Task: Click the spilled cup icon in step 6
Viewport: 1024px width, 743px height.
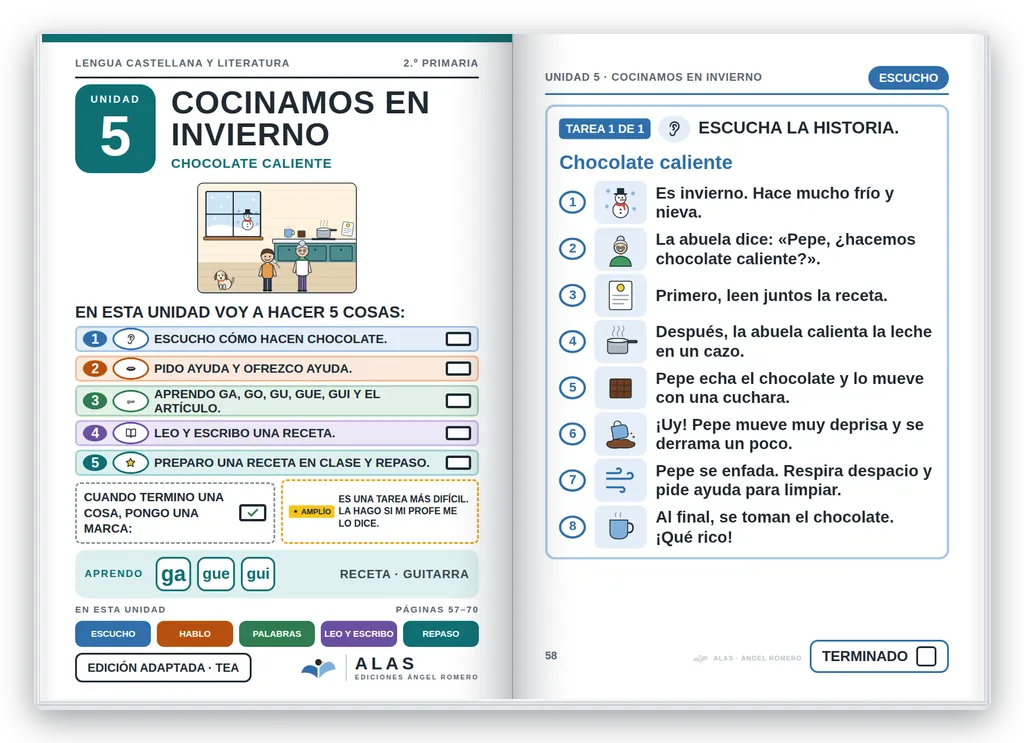Action: coord(620,434)
